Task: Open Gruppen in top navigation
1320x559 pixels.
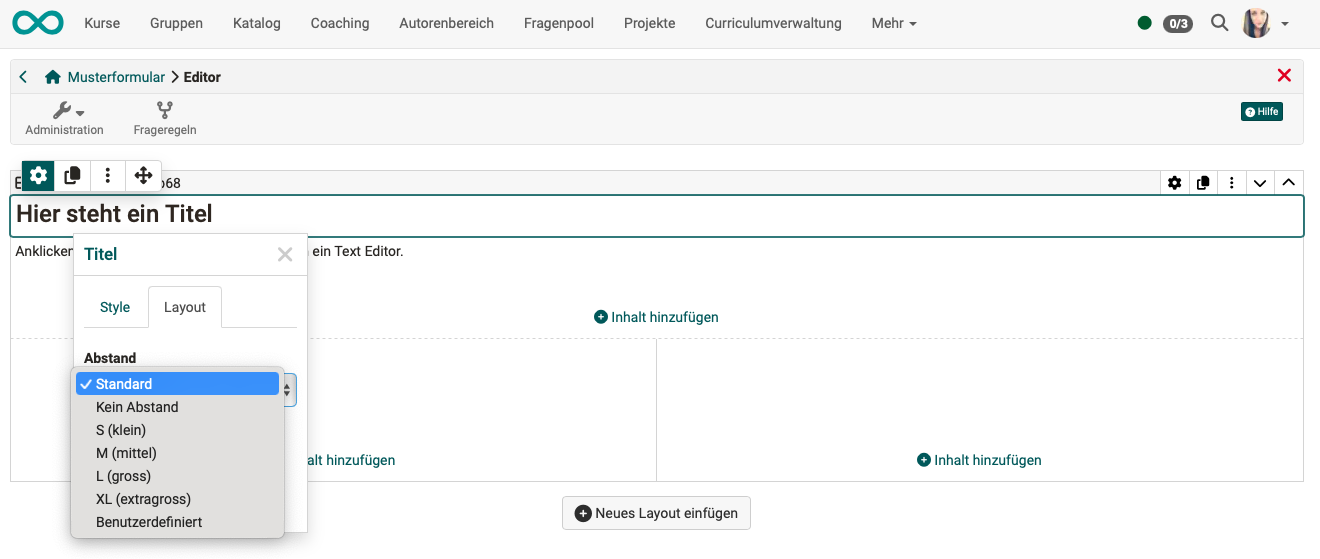Action: click(176, 23)
